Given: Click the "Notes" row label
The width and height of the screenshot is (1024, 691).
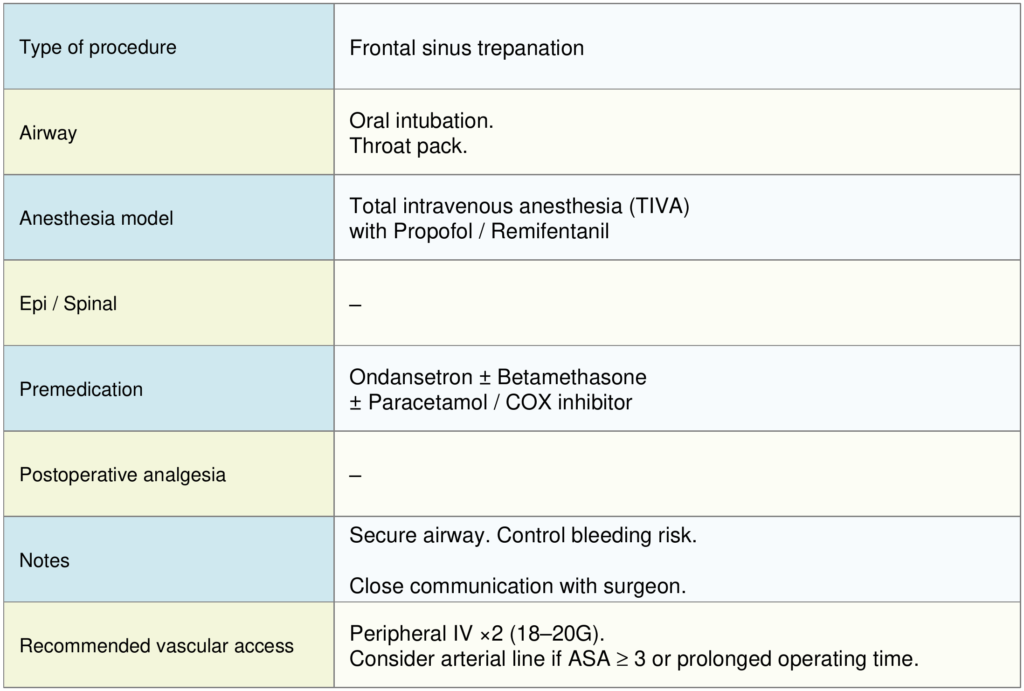Looking at the screenshot, I should pos(44,560).
